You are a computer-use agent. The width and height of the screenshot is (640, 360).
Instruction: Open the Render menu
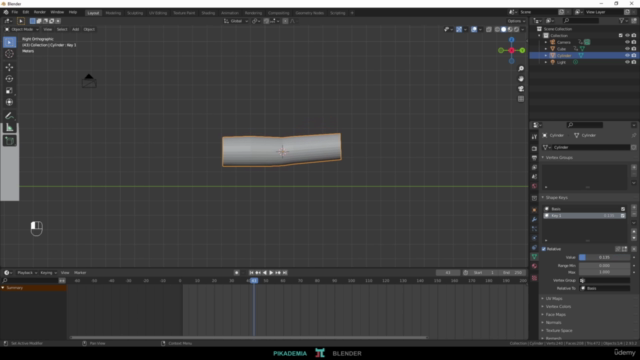tap(40, 12)
